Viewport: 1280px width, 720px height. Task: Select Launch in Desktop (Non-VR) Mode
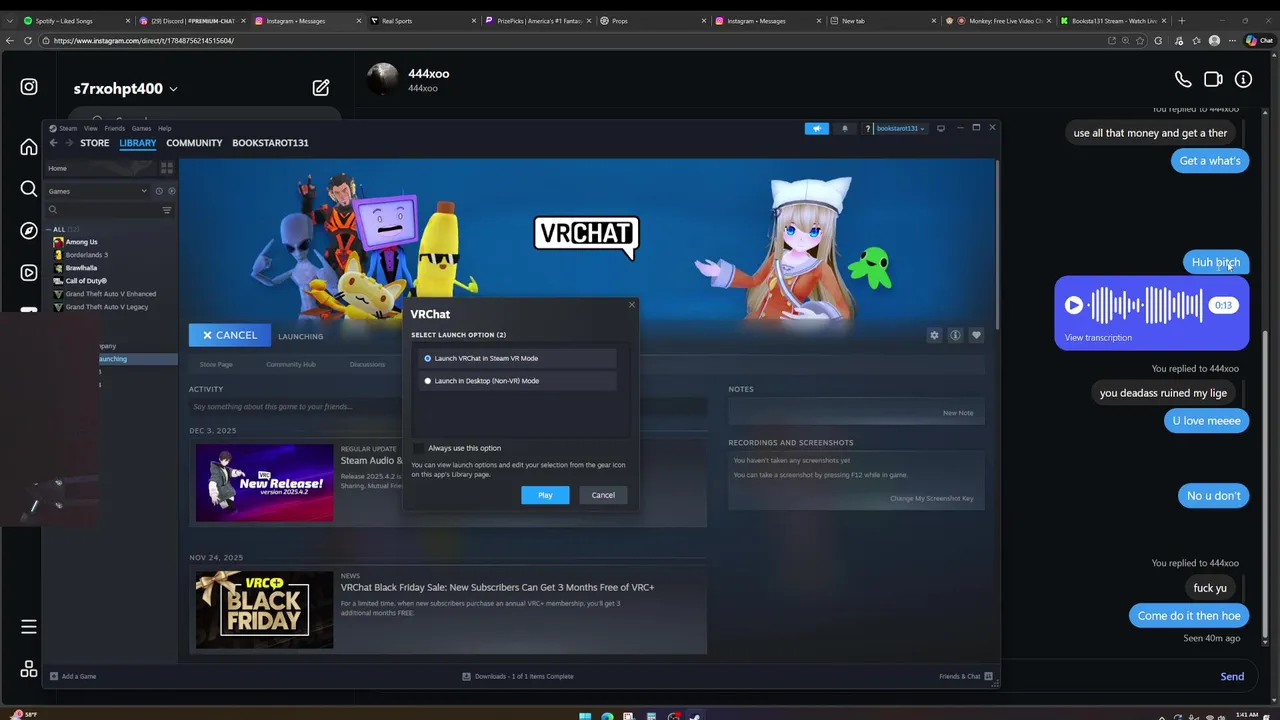(517, 381)
